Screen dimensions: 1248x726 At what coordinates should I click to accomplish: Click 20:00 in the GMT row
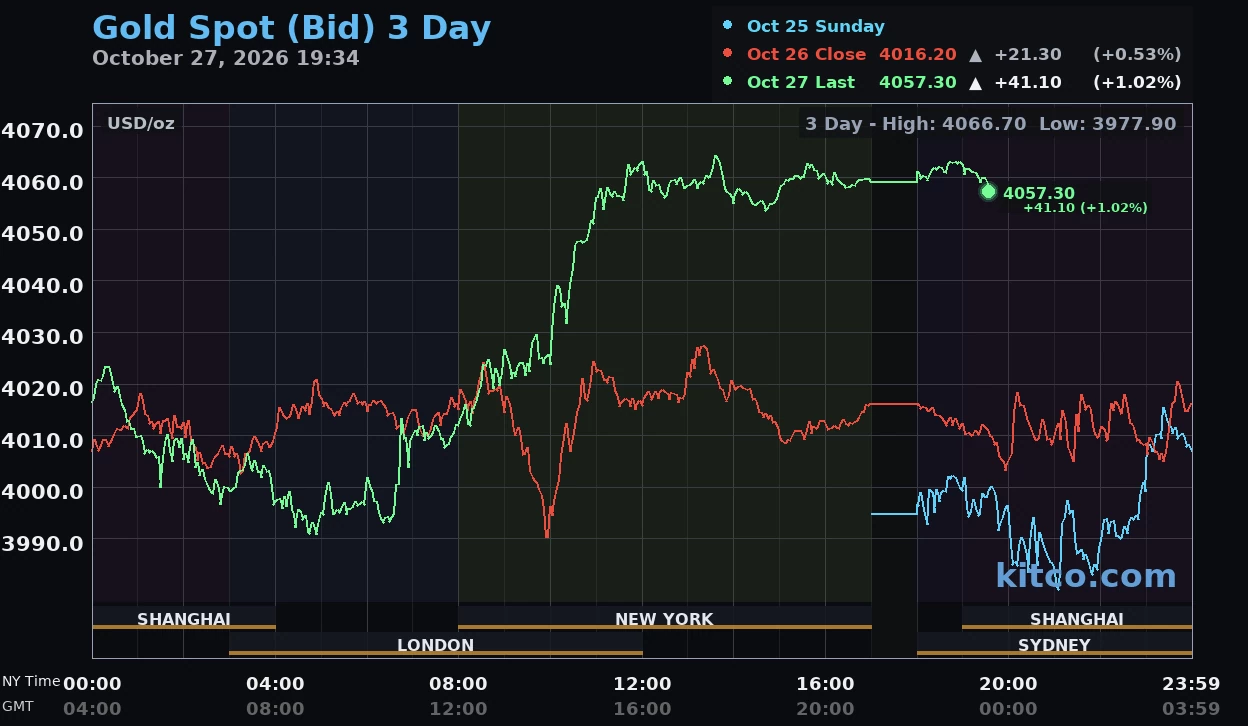point(825,708)
